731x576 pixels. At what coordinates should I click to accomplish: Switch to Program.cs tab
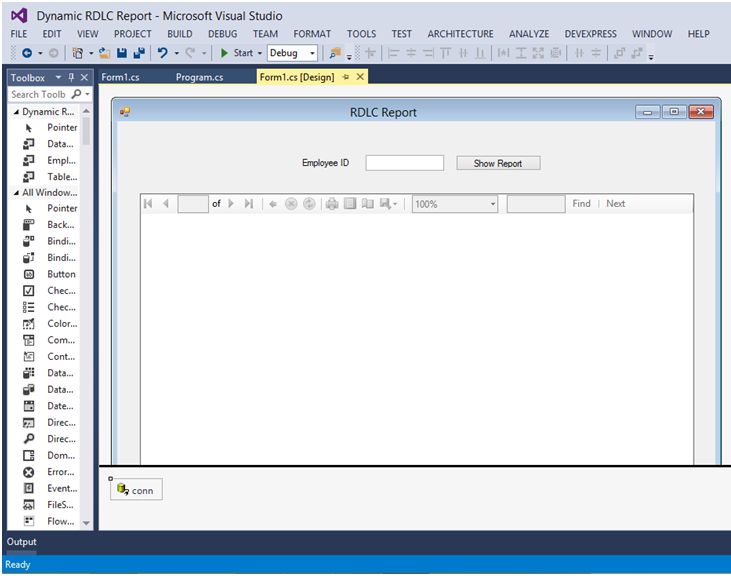pos(199,77)
